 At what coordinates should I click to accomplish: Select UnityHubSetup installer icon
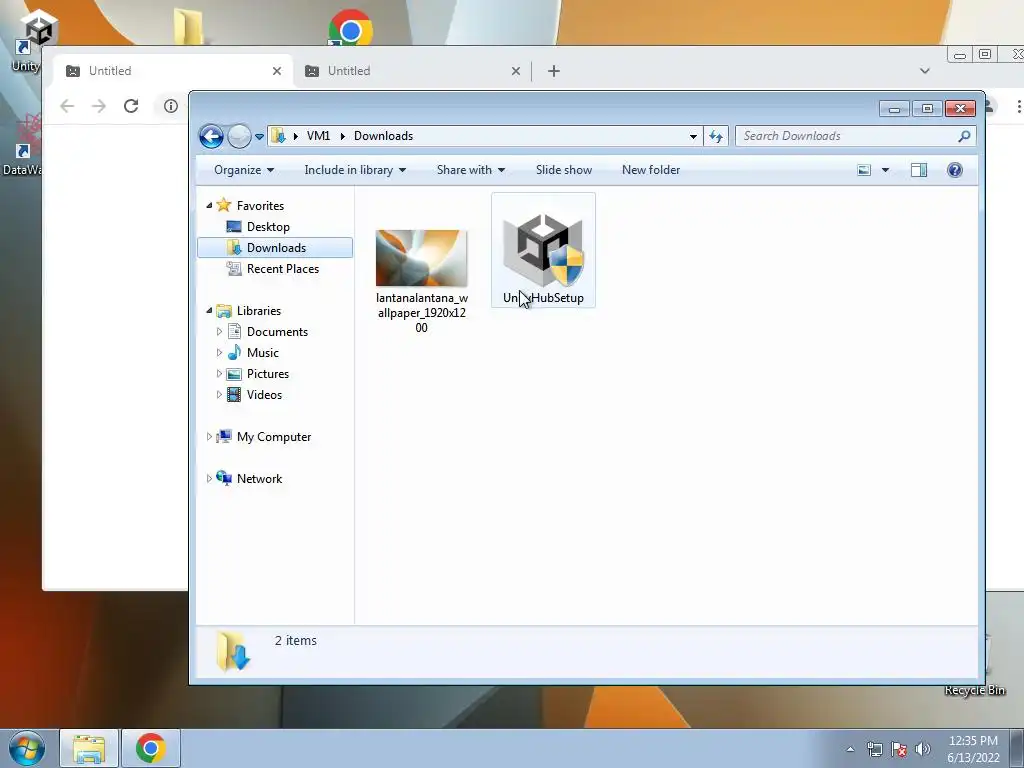(543, 250)
